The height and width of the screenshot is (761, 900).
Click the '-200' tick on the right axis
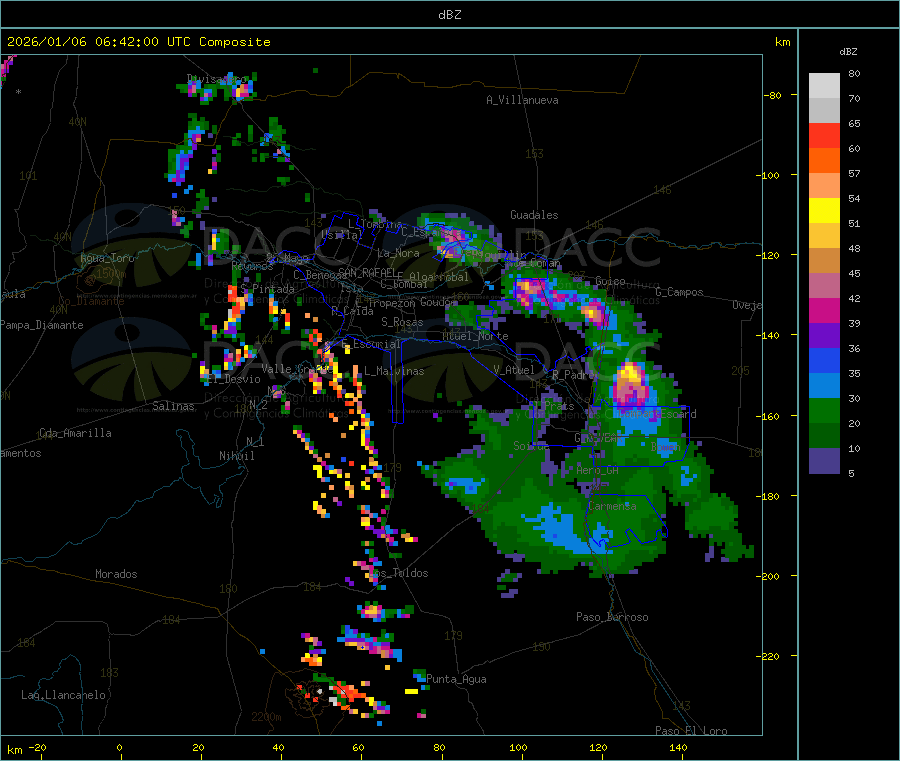coord(768,576)
